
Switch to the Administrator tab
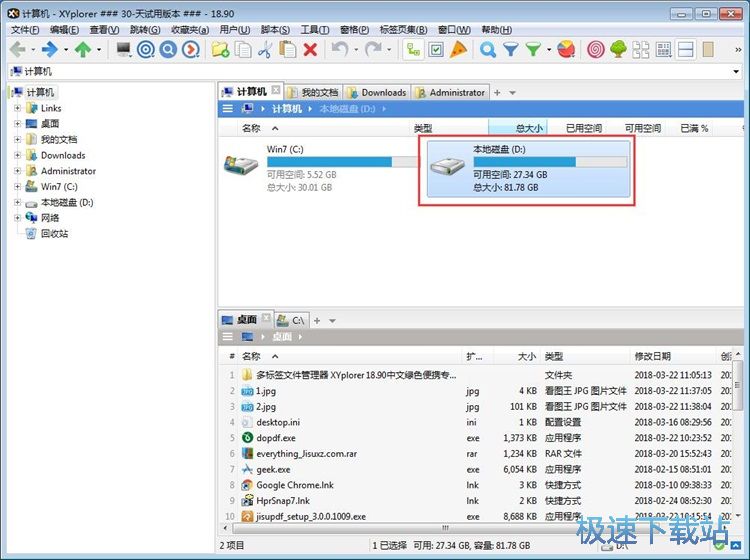click(x=451, y=92)
